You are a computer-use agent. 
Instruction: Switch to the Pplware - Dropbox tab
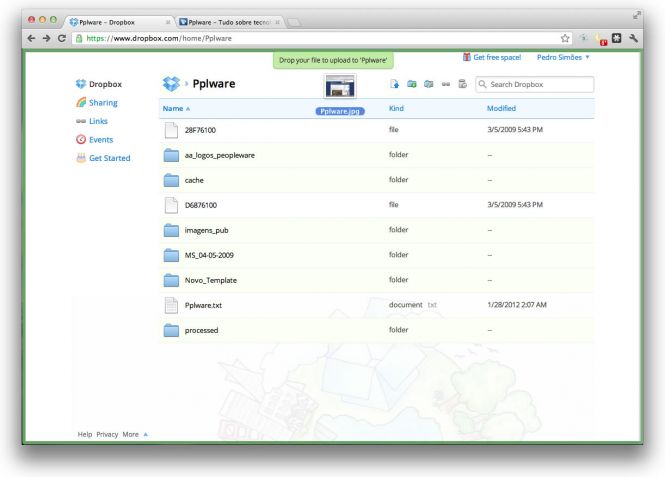pos(119,22)
